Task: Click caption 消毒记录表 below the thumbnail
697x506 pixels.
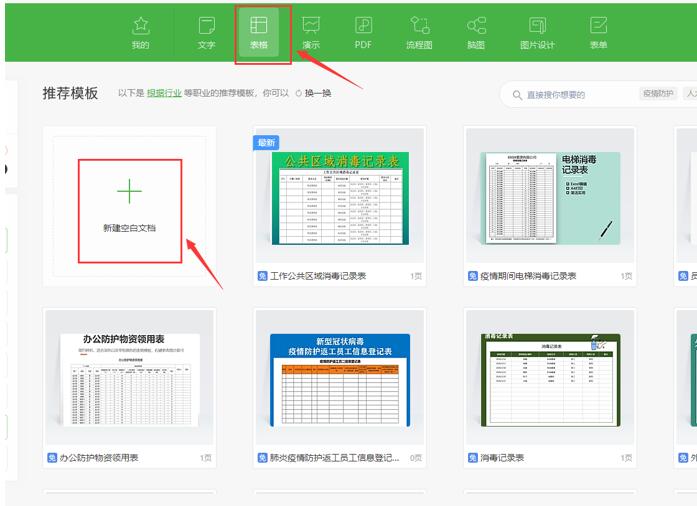Action: click(x=502, y=458)
